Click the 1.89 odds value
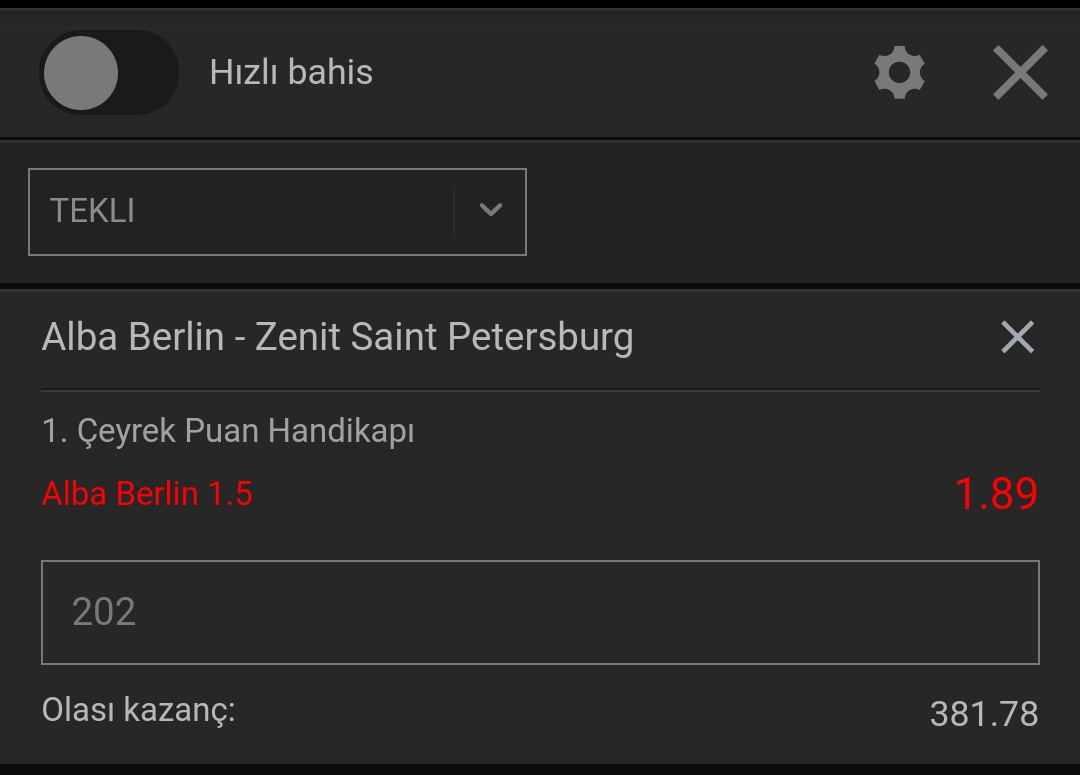1080x775 pixels. (996, 493)
